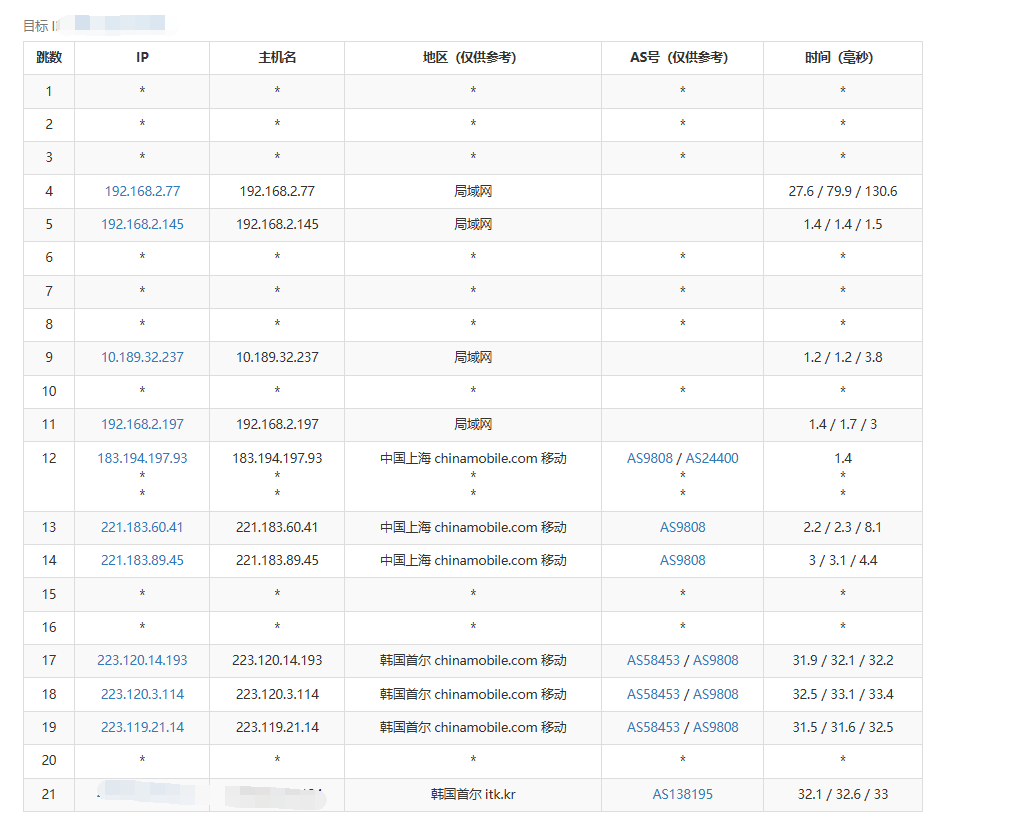Open the blue 221.183.60.41 IP link
The height and width of the screenshot is (829, 1016).
pyautogui.click(x=142, y=527)
